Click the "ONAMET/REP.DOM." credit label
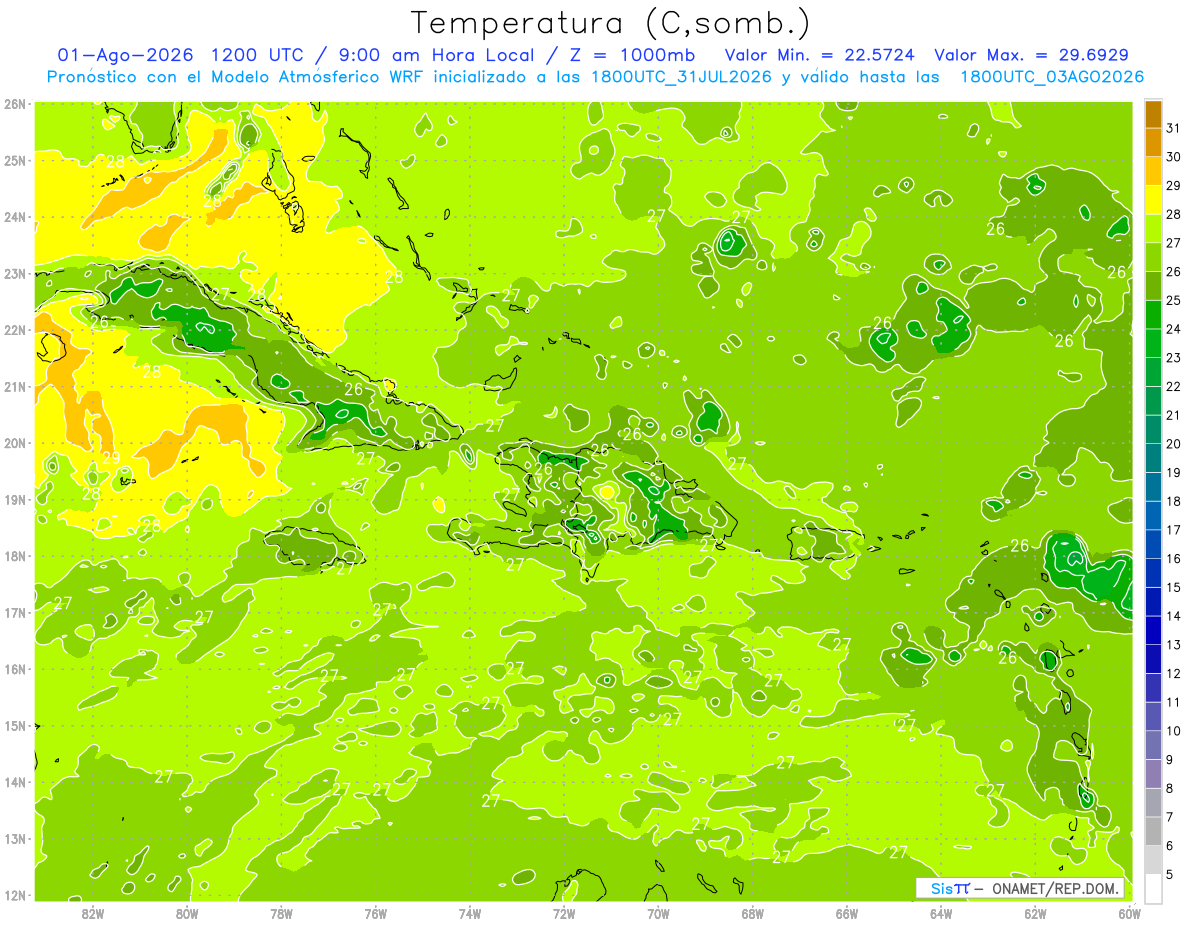This screenshot has width=1200, height=927. pyautogui.click(x=1056, y=888)
